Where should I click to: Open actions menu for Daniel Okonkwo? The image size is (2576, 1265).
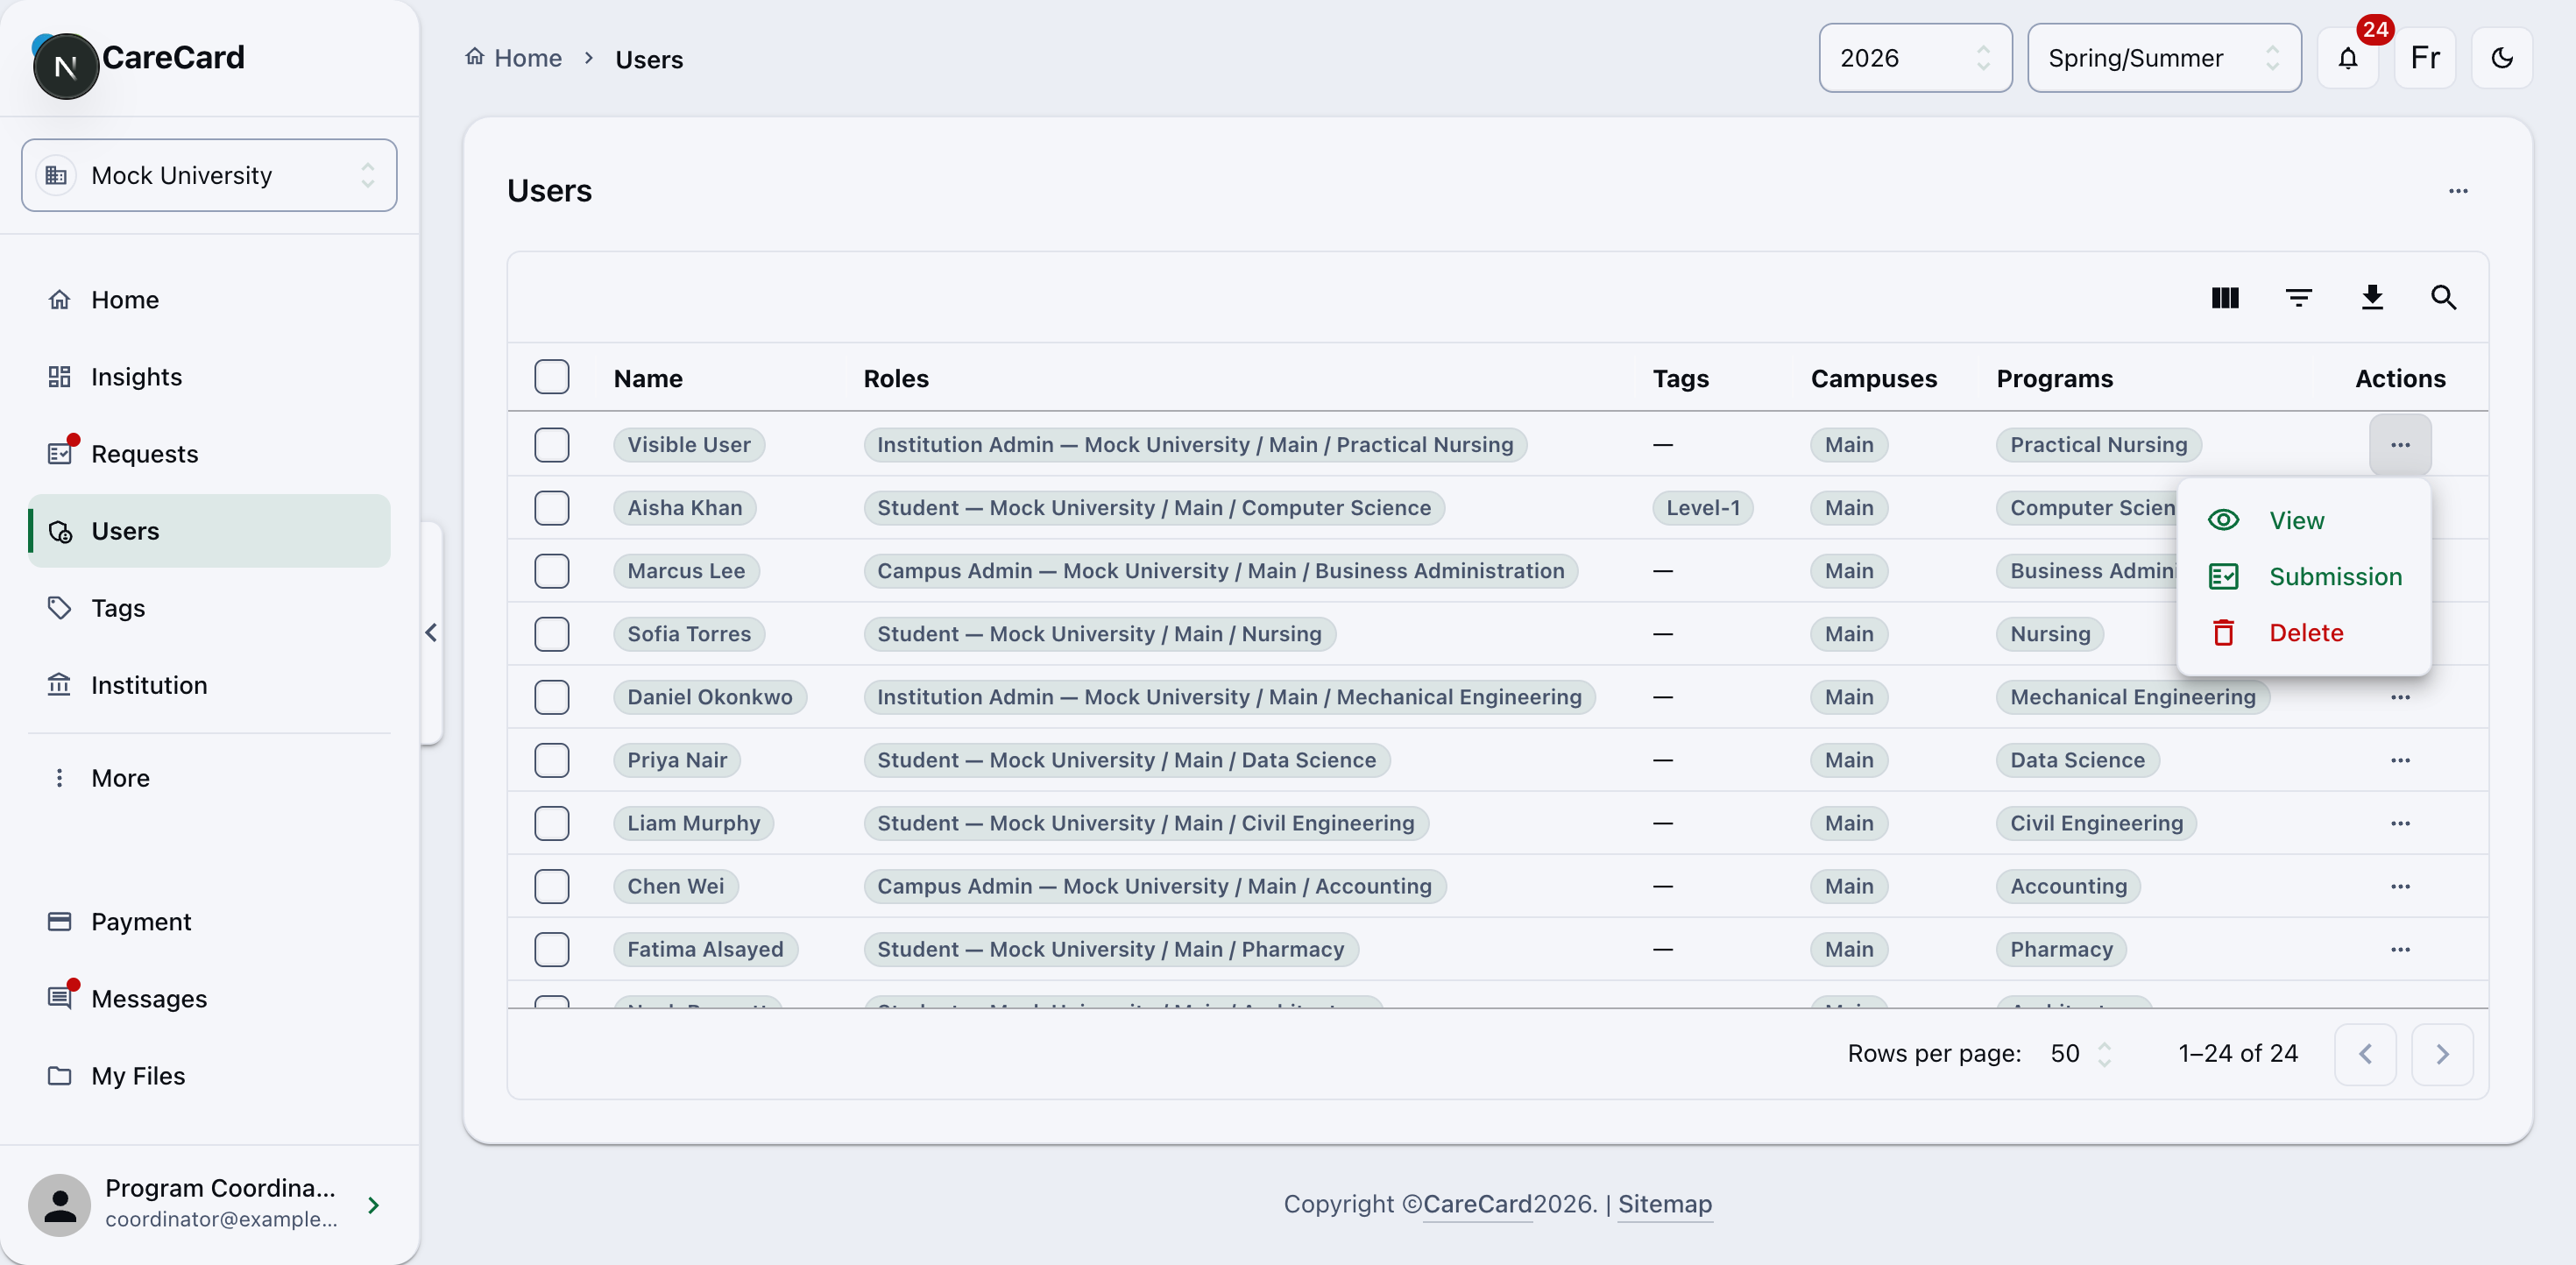[2400, 697]
